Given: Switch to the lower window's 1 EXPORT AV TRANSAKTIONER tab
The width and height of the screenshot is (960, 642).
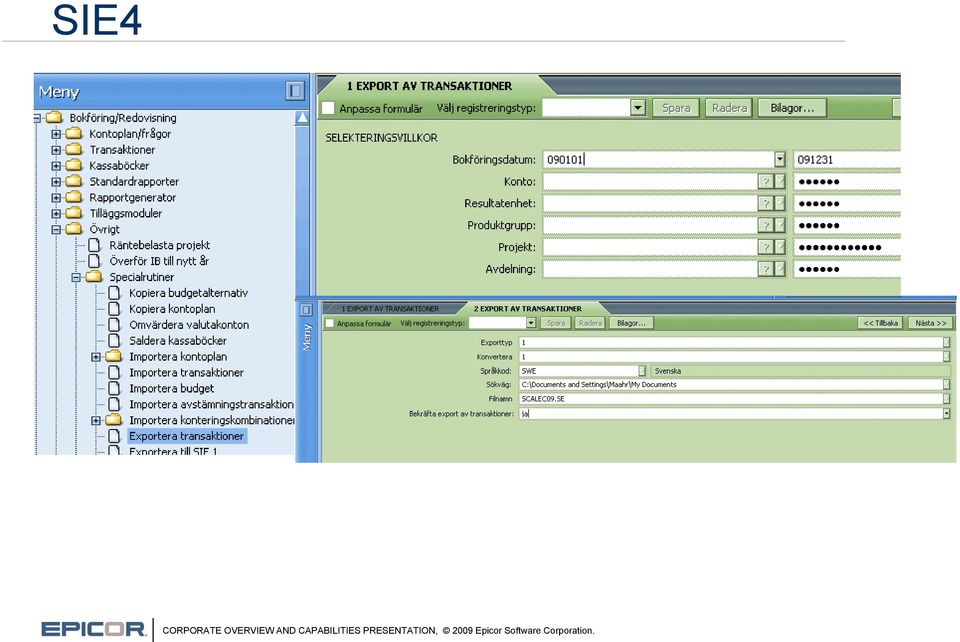Looking at the screenshot, I should [x=390, y=308].
